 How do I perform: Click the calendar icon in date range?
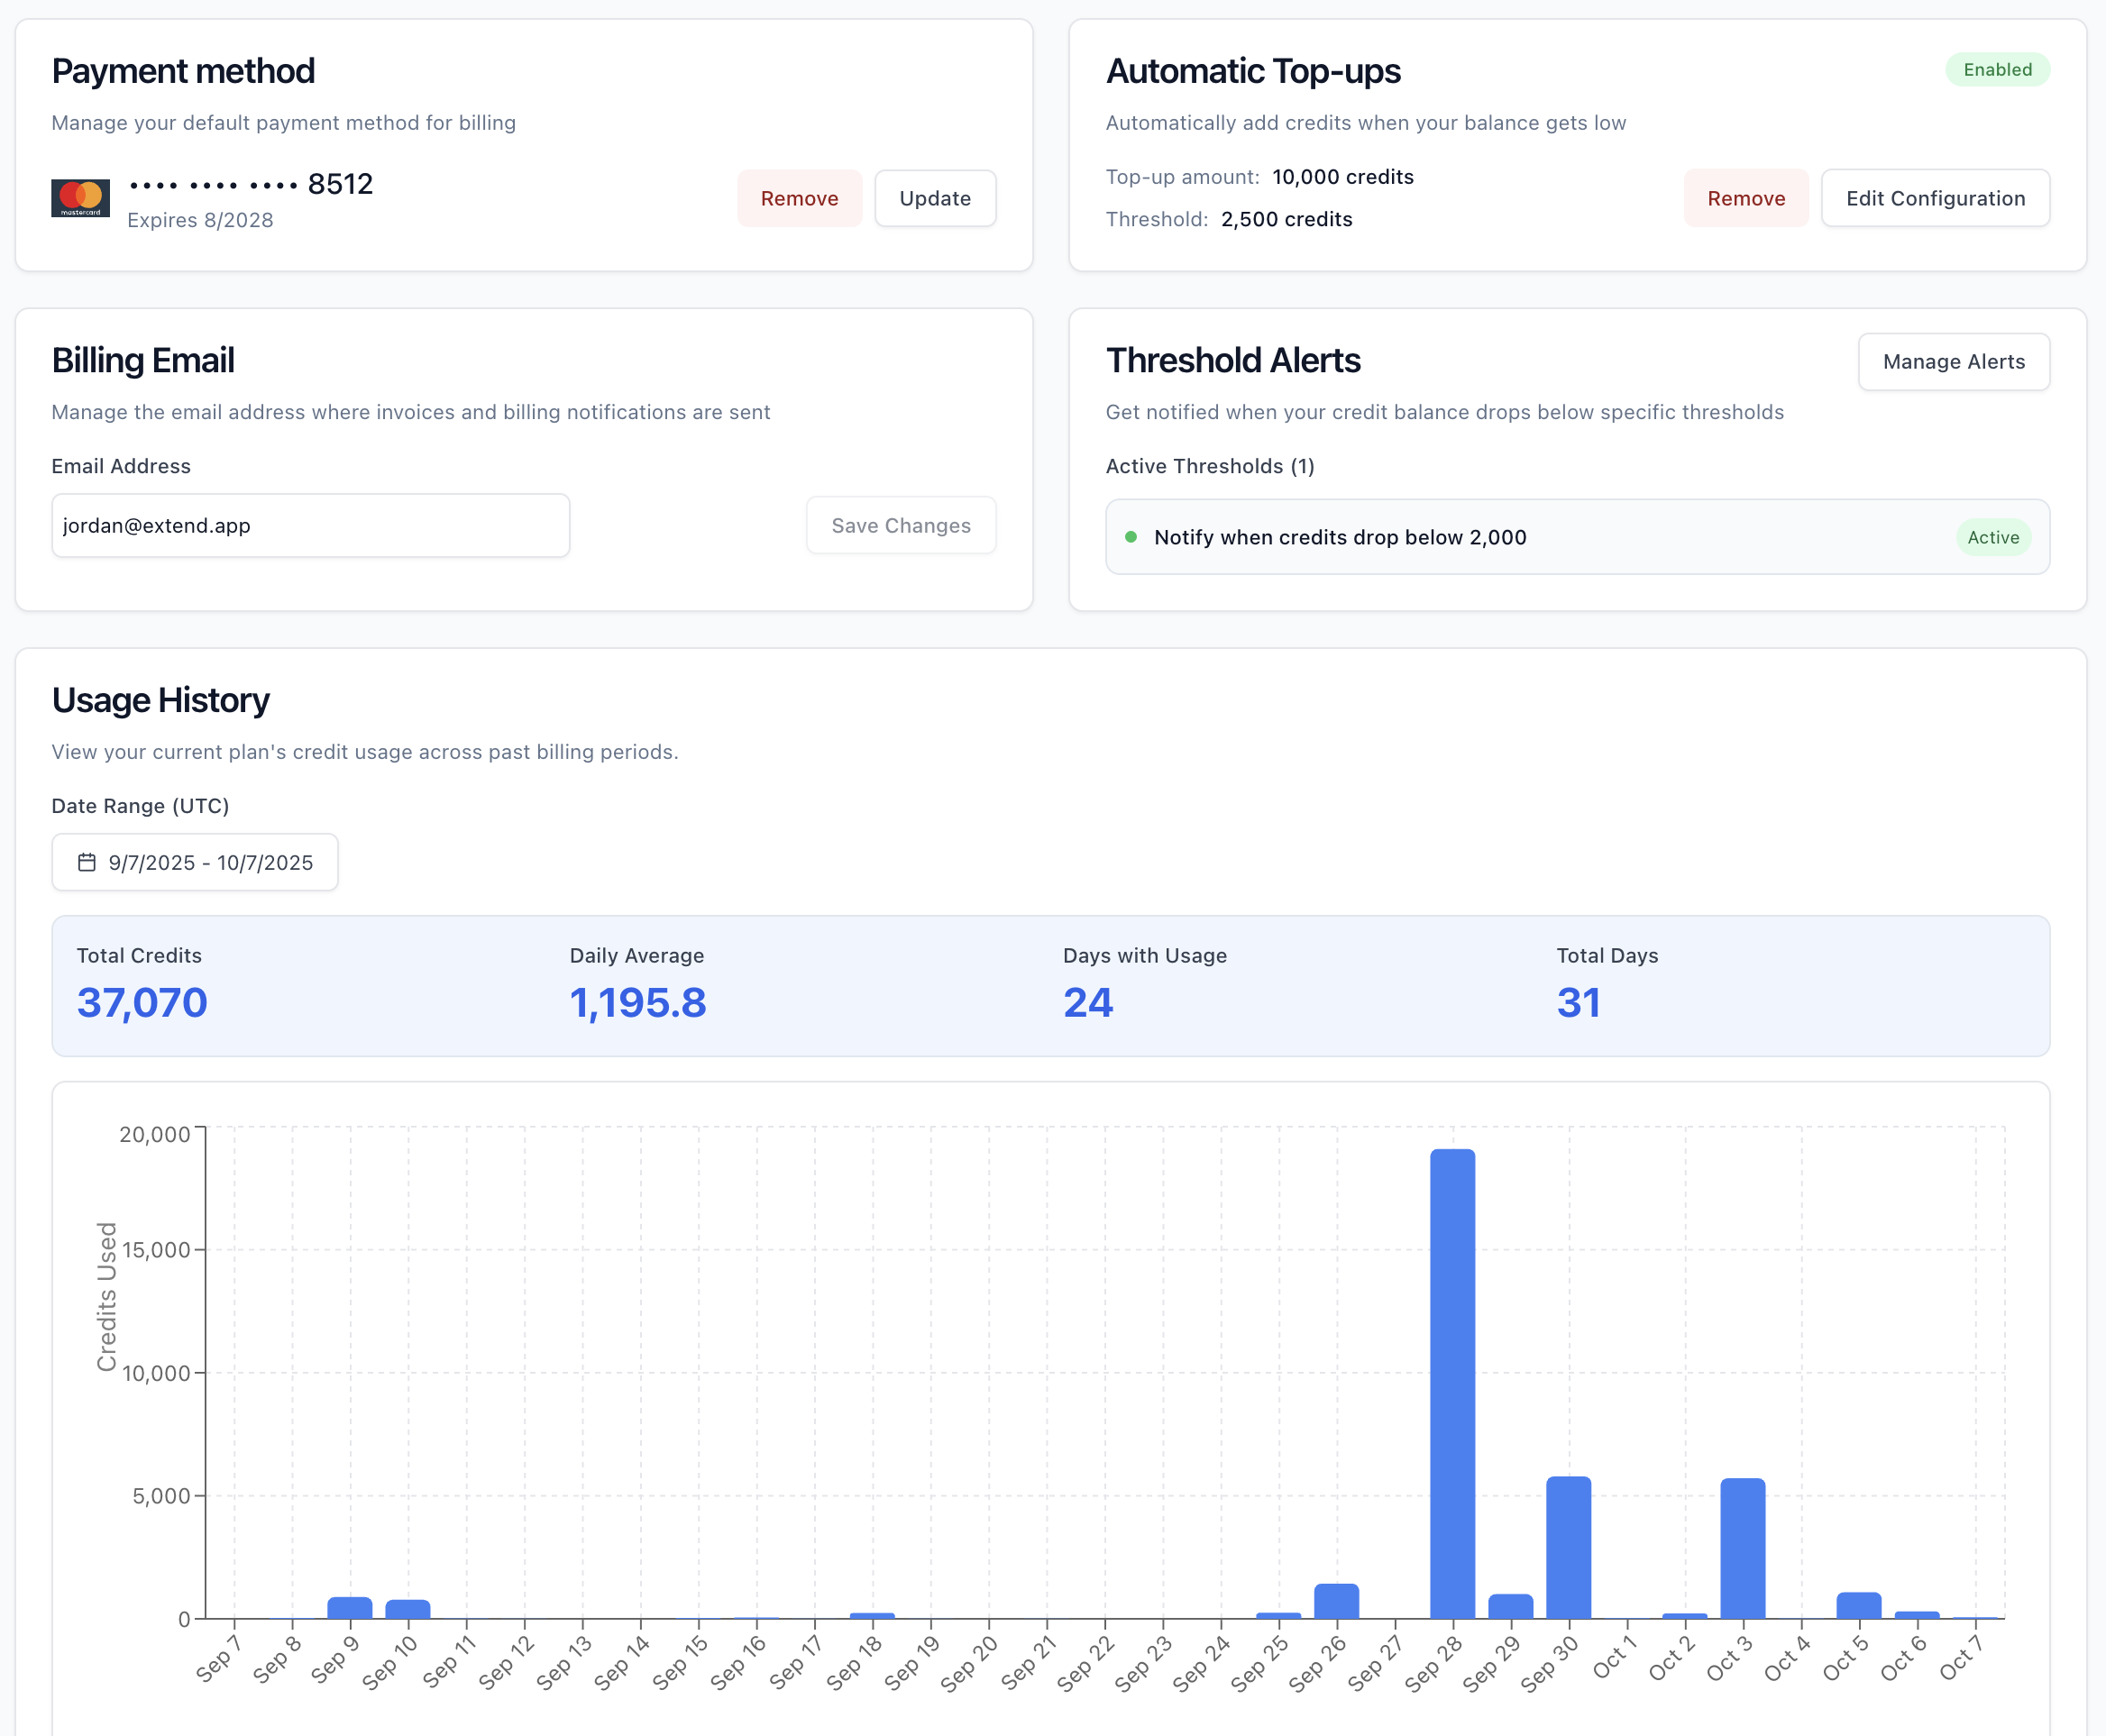tap(87, 862)
